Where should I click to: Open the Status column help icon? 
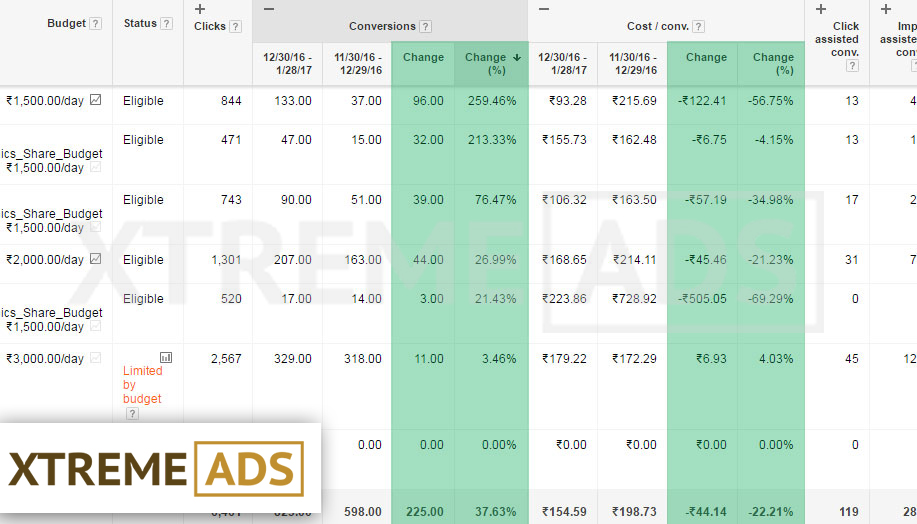pos(166,23)
